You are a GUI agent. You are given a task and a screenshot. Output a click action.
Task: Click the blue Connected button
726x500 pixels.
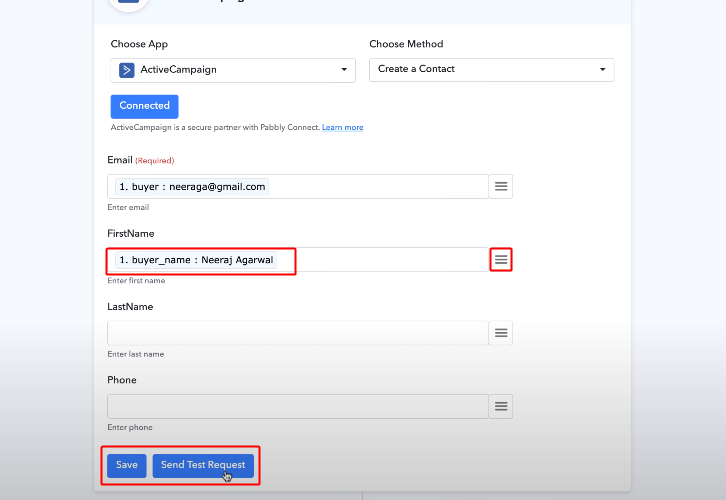pyautogui.click(x=144, y=106)
